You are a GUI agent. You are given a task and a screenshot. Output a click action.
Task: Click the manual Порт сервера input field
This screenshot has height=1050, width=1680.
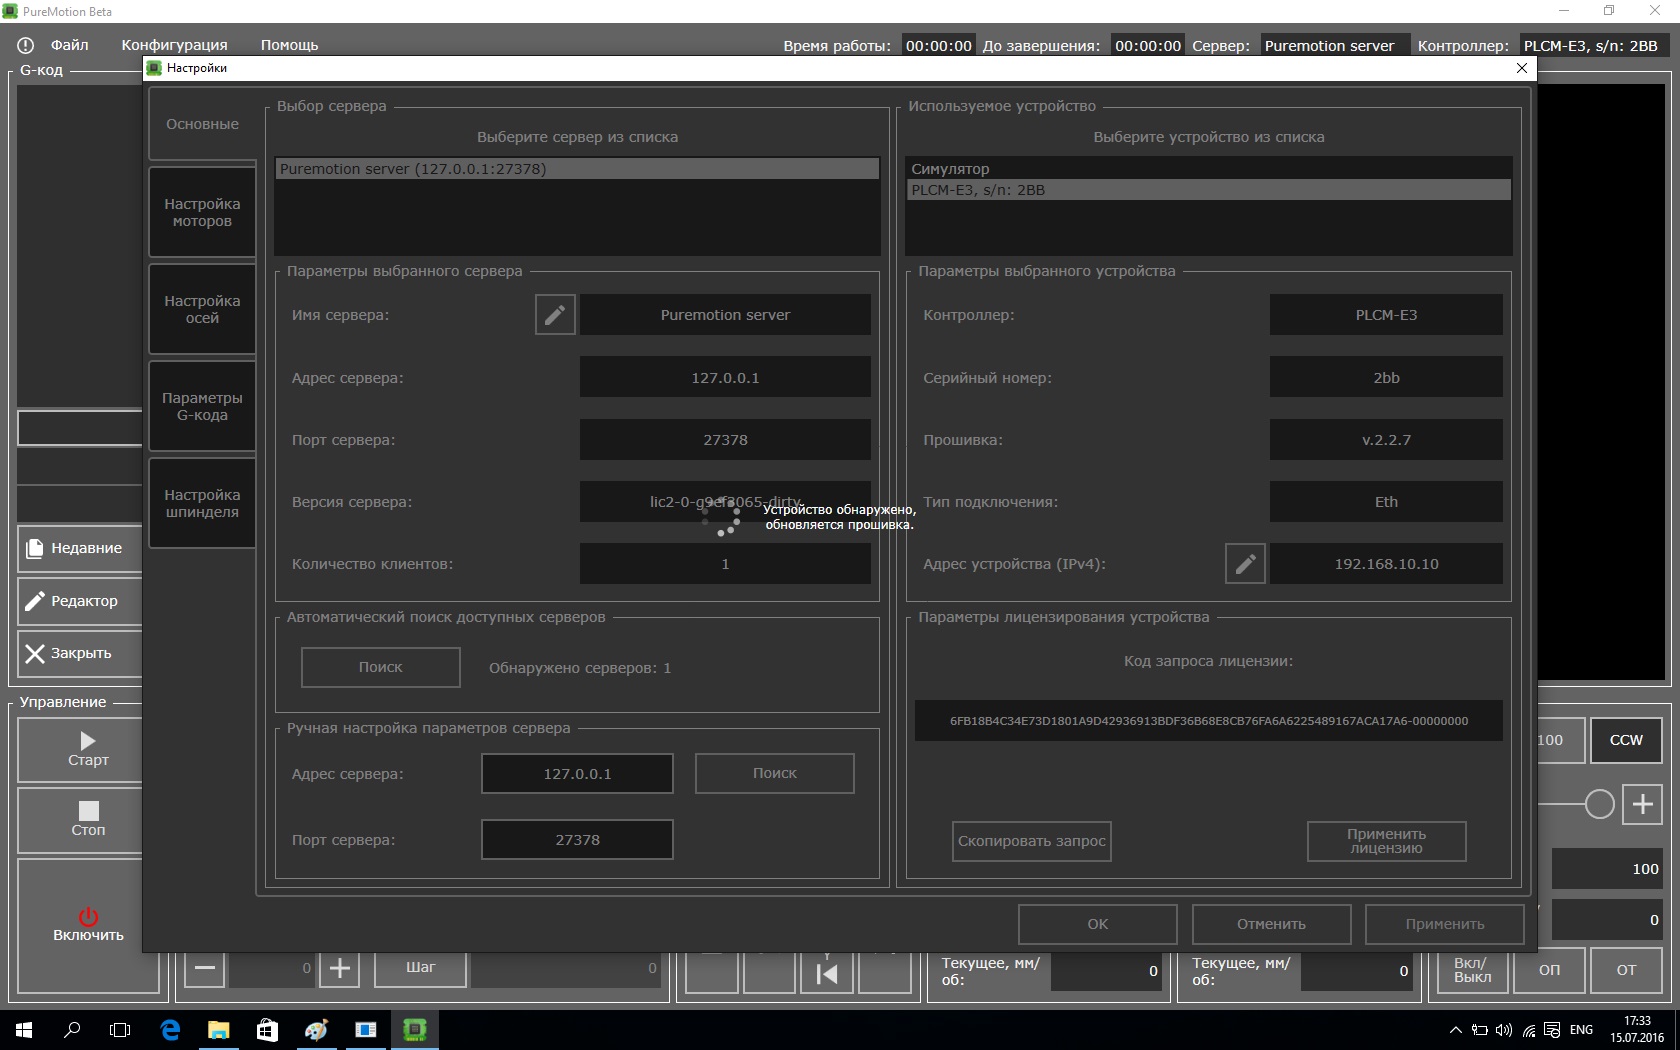pos(578,840)
